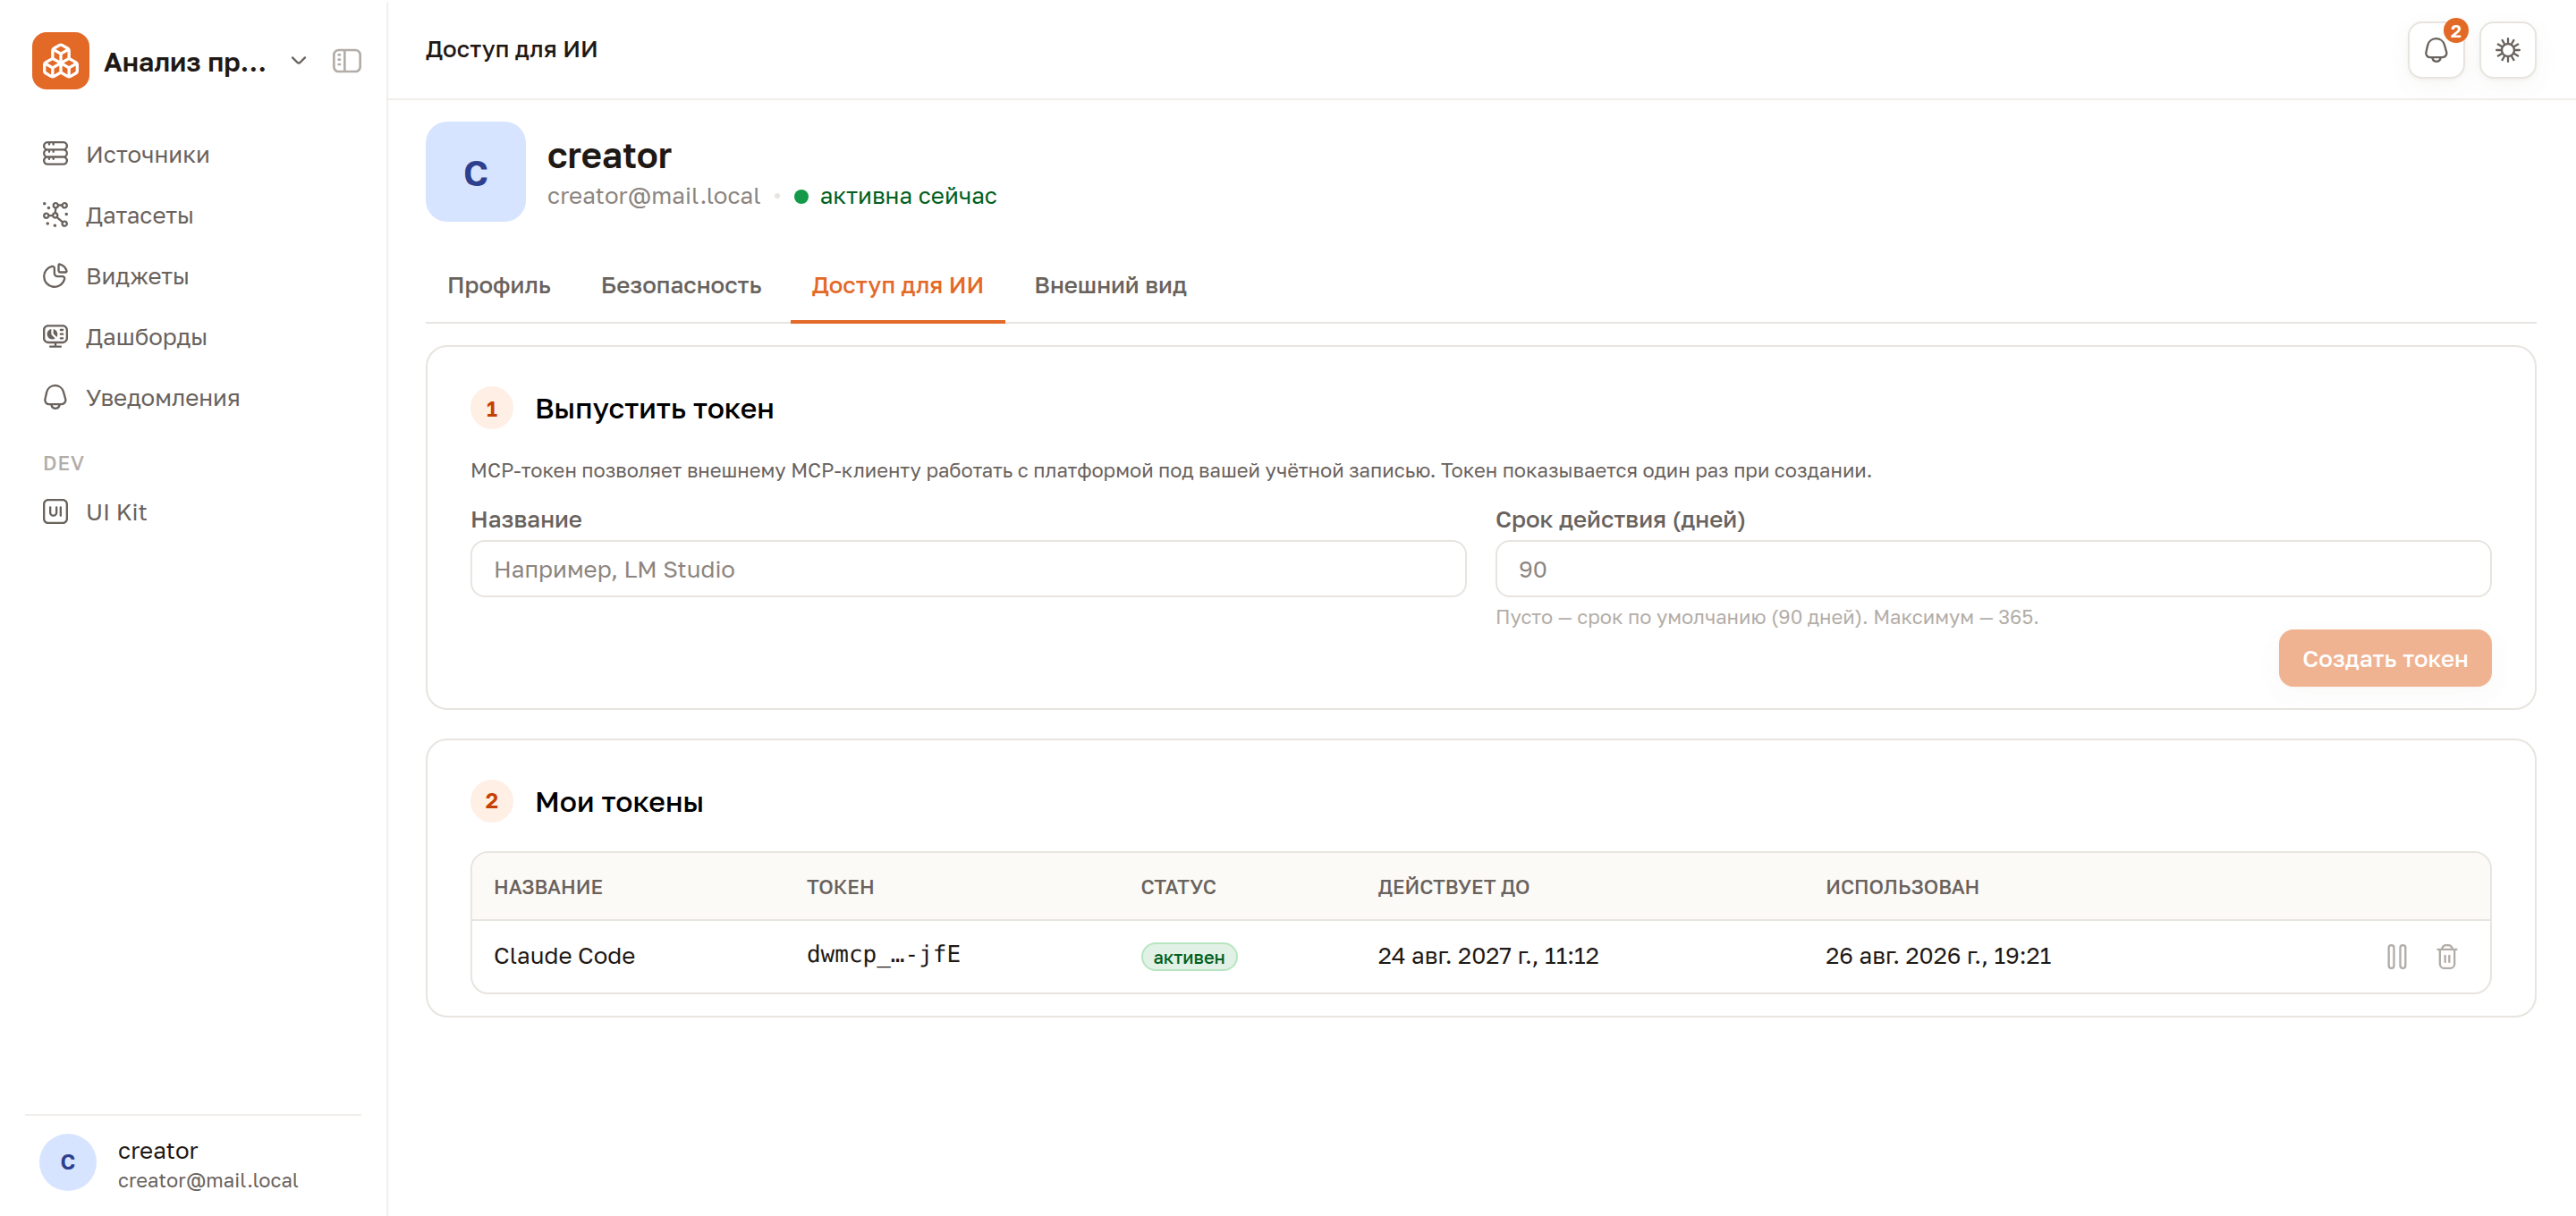Click the НАЗВАНИЕ column header
The image size is (2576, 1216).
(548, 887)
